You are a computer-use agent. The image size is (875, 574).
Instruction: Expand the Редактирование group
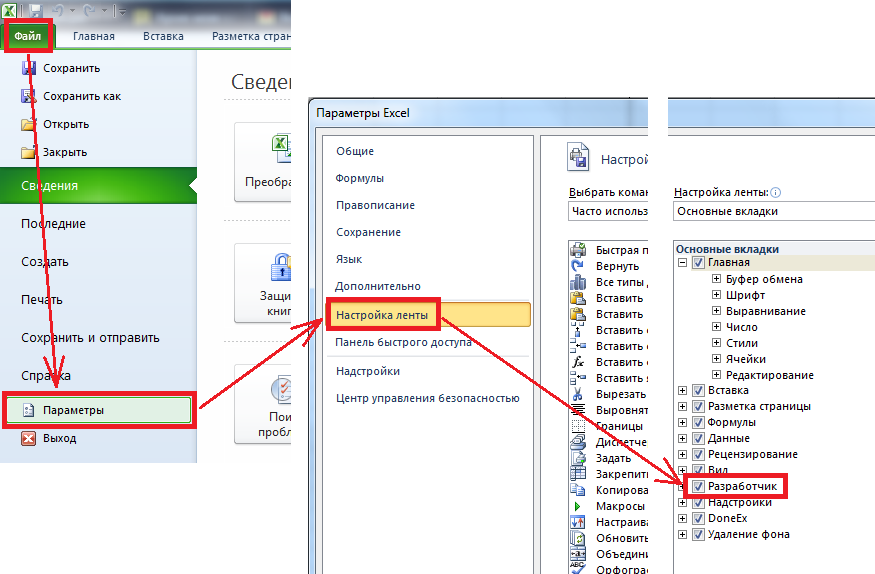[717, 375]
